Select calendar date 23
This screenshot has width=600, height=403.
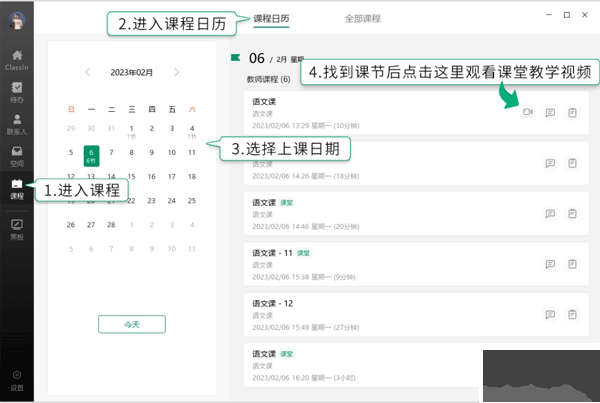[x=152, y=201]
